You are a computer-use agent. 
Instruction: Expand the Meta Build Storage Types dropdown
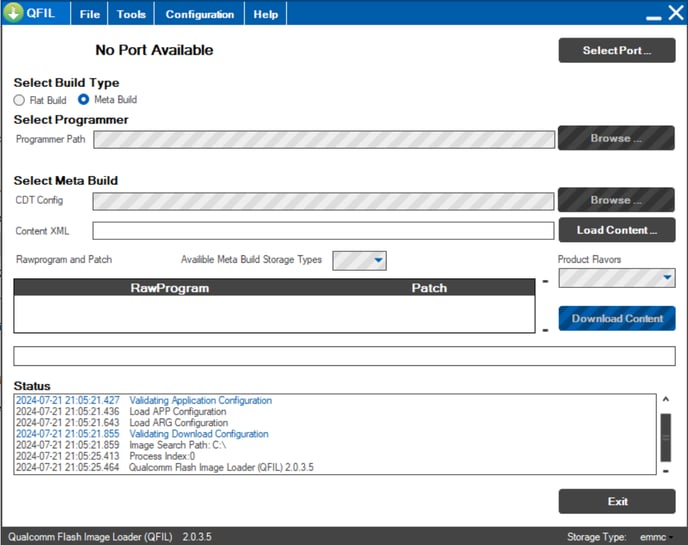pos(359,261)
